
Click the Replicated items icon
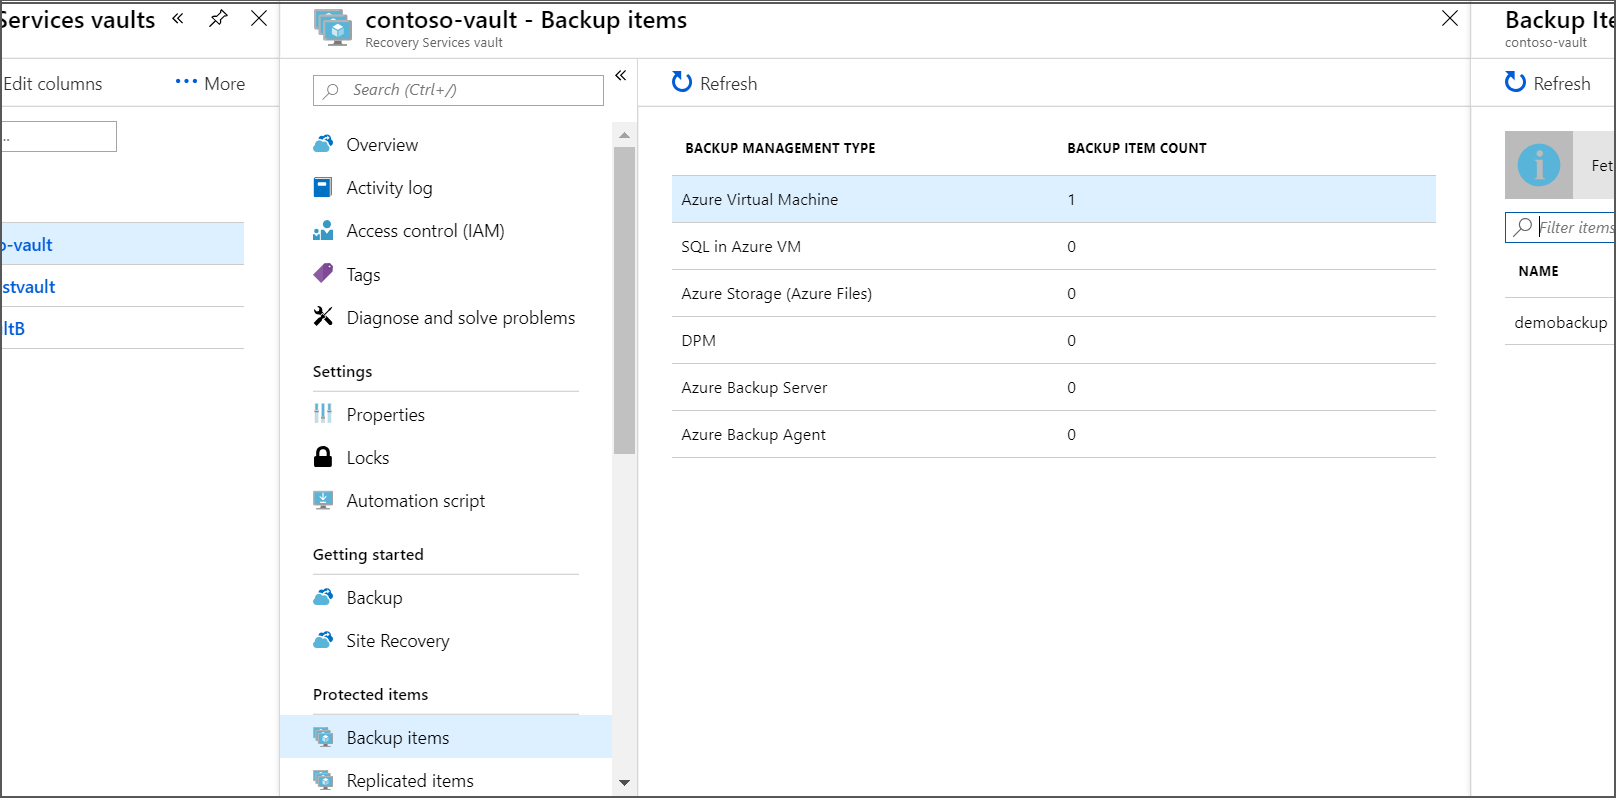tap(323, 780)
